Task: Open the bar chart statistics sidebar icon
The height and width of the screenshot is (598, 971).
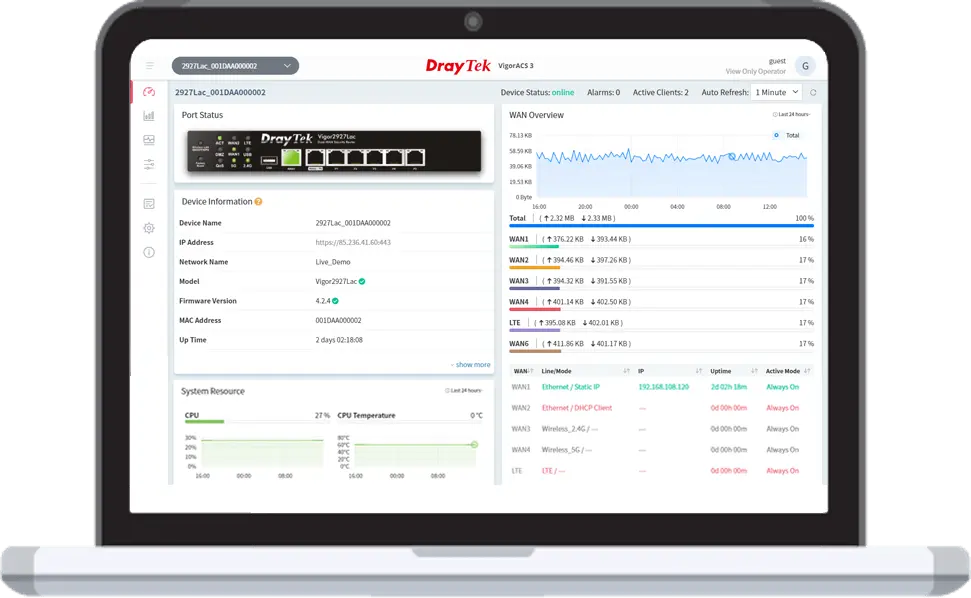Action: pyautogui.click(x=149, y=116)
